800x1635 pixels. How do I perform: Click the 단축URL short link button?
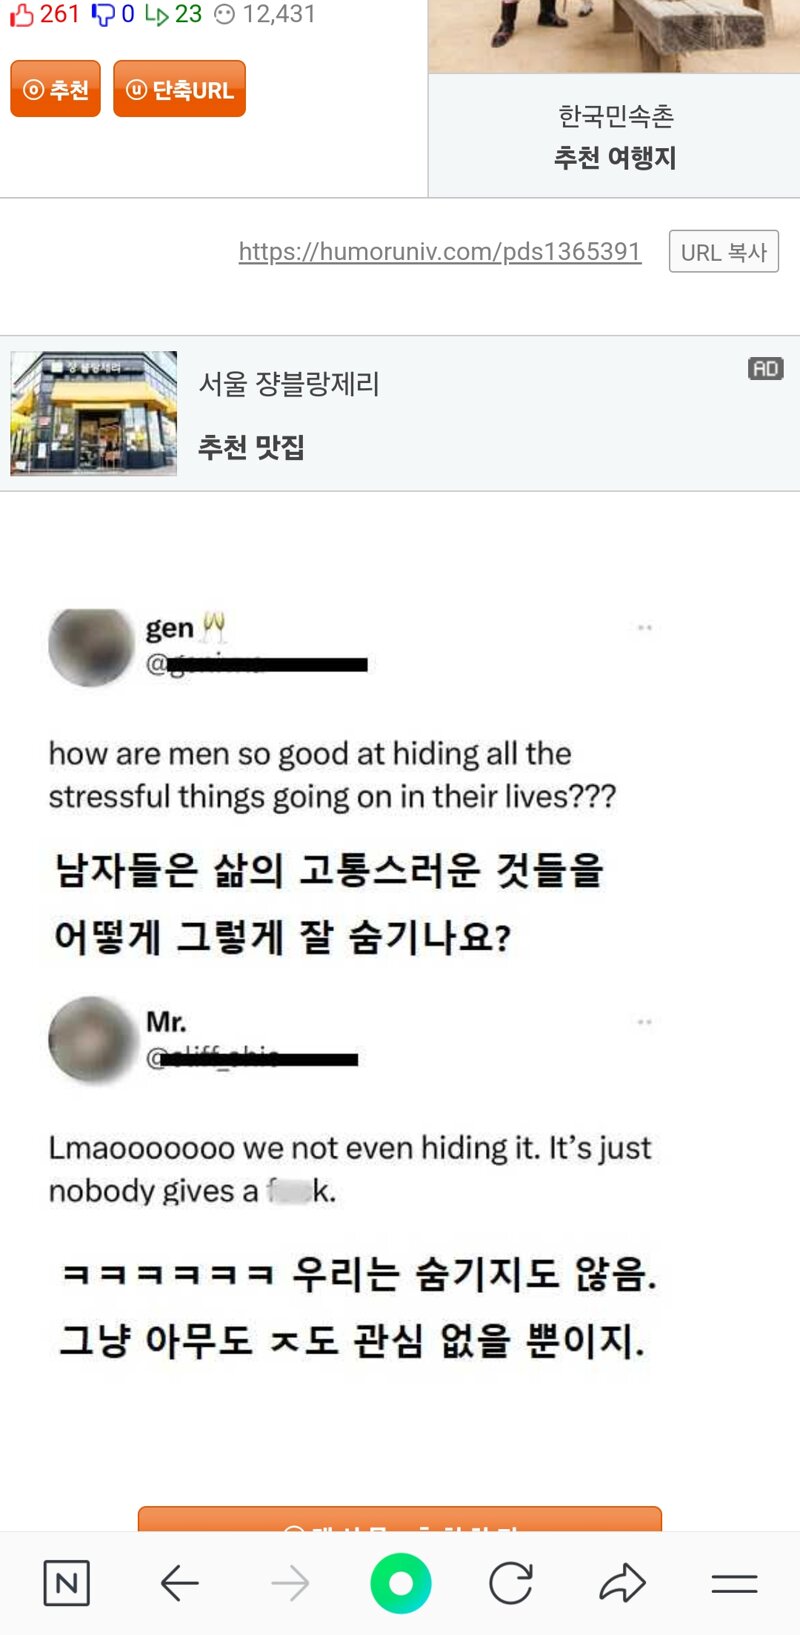click(180, 89)
